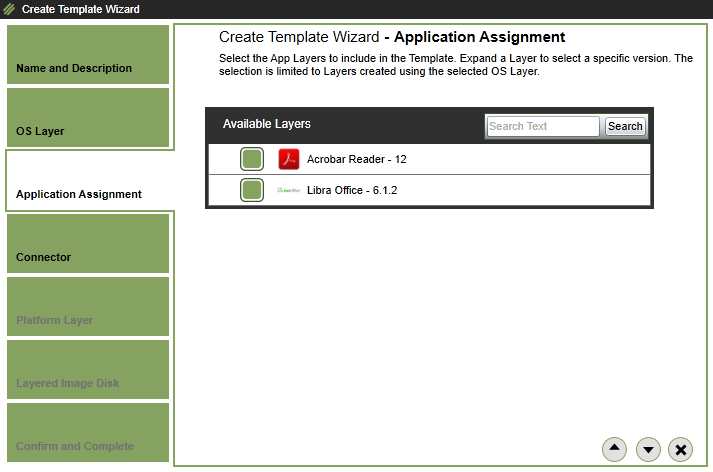Image resolution: width=713 pixels, height=472 pixels.
Task: Advance to next step with down arrow
Action: point(648,449)
